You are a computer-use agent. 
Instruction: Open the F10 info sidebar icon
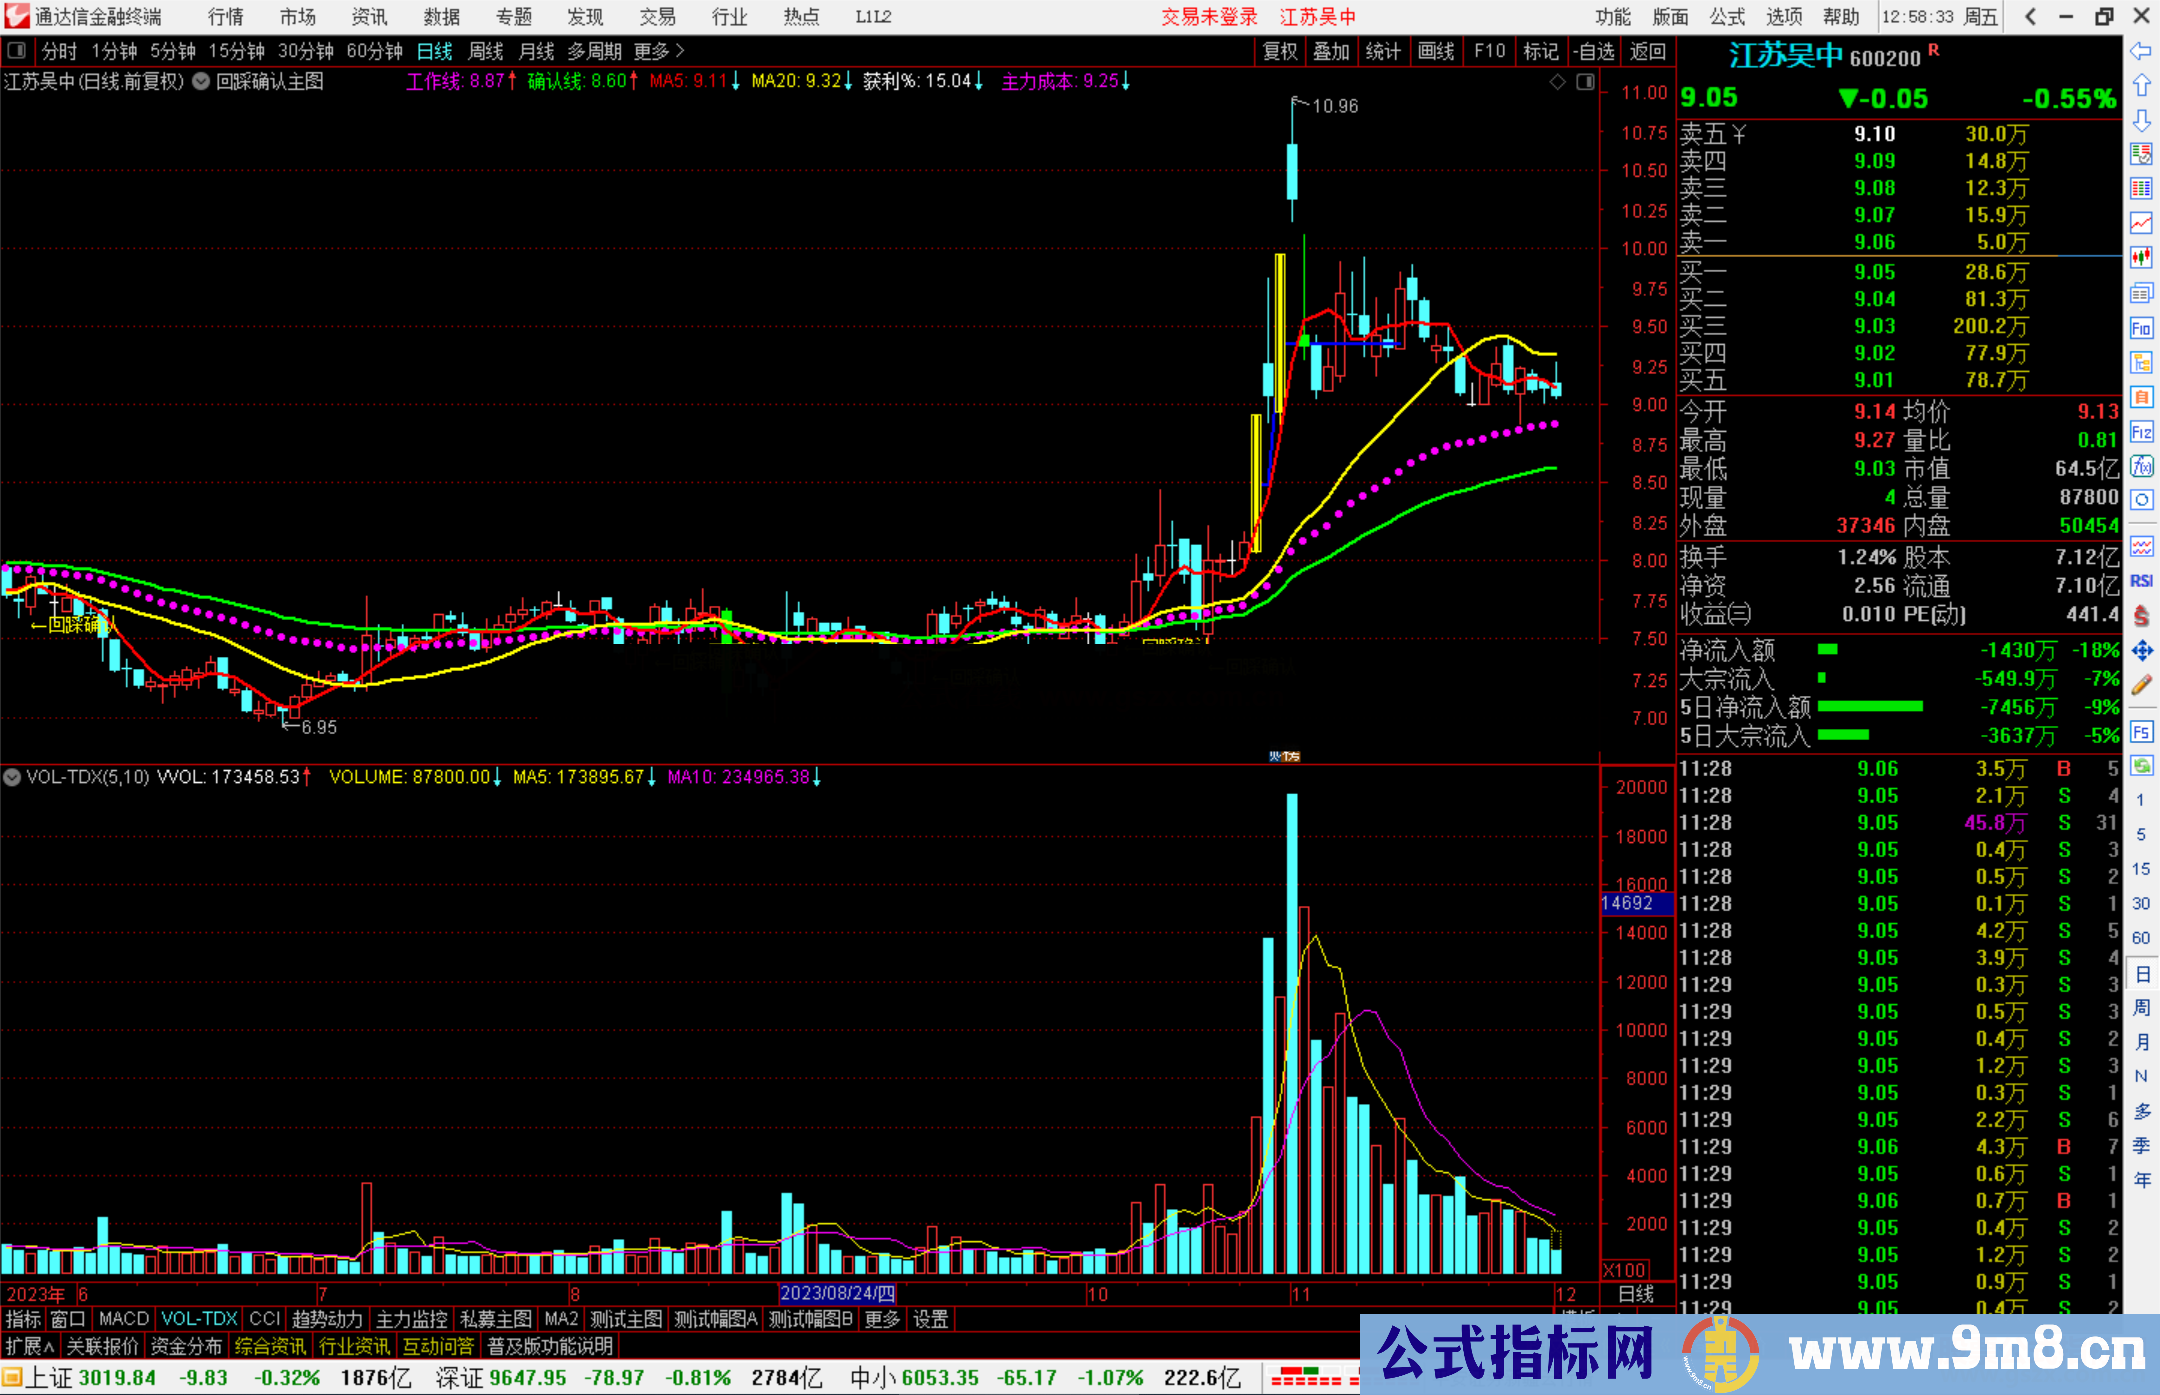click(2141, 328)
